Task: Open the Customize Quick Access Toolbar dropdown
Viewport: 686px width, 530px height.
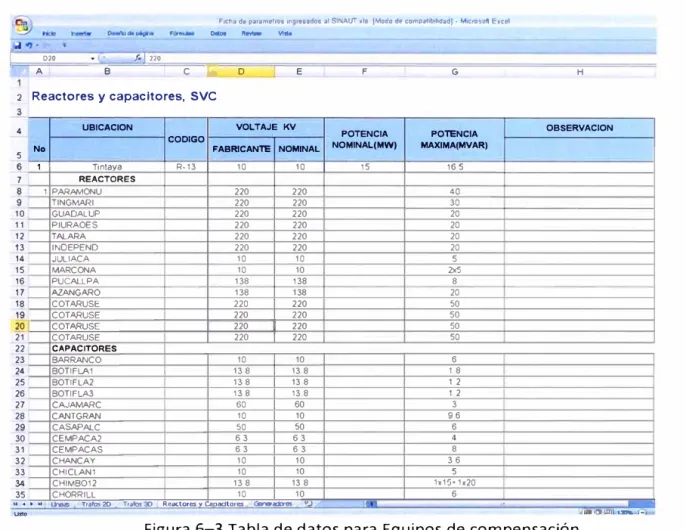Action: pos(64,46)
